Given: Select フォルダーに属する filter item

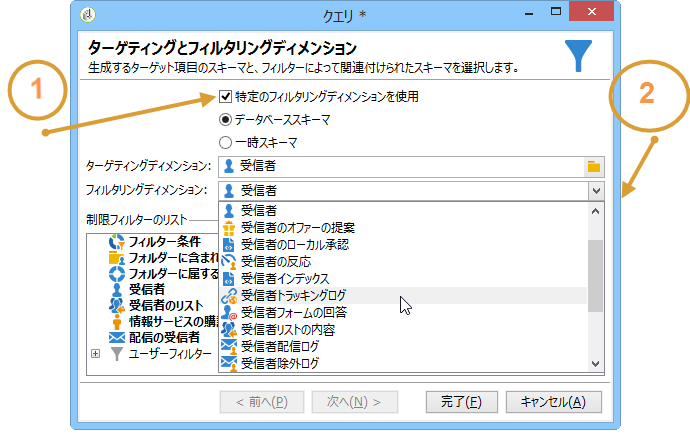Looking at the screenshot, I should pyautogui.click(x=173, y=273).
